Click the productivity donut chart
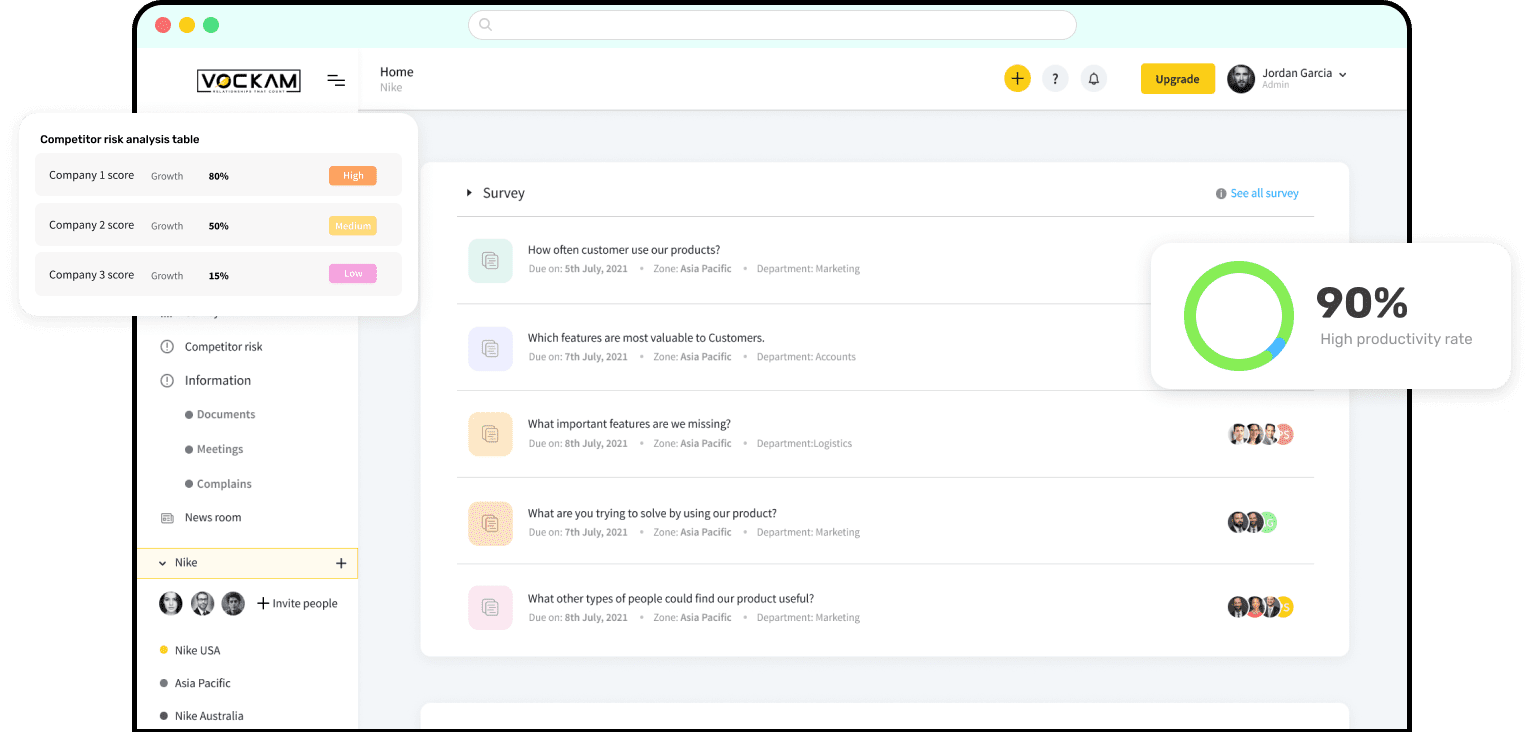 point(1239,316)
